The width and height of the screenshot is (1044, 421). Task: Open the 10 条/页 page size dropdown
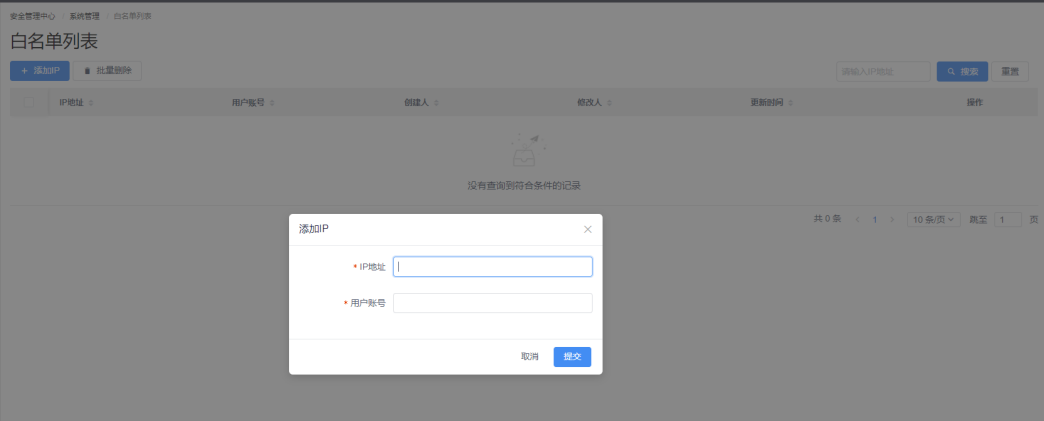click(x=933, y=219)
